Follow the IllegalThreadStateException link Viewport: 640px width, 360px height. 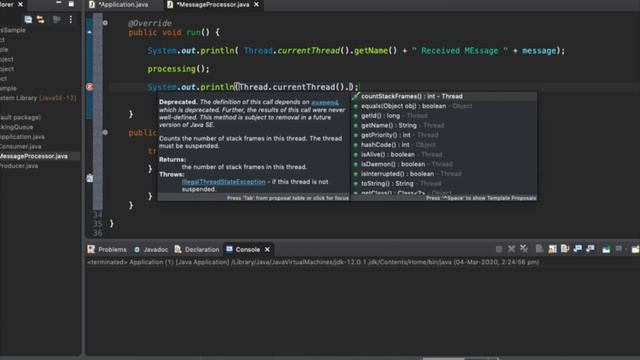click(x=223, y=182)
